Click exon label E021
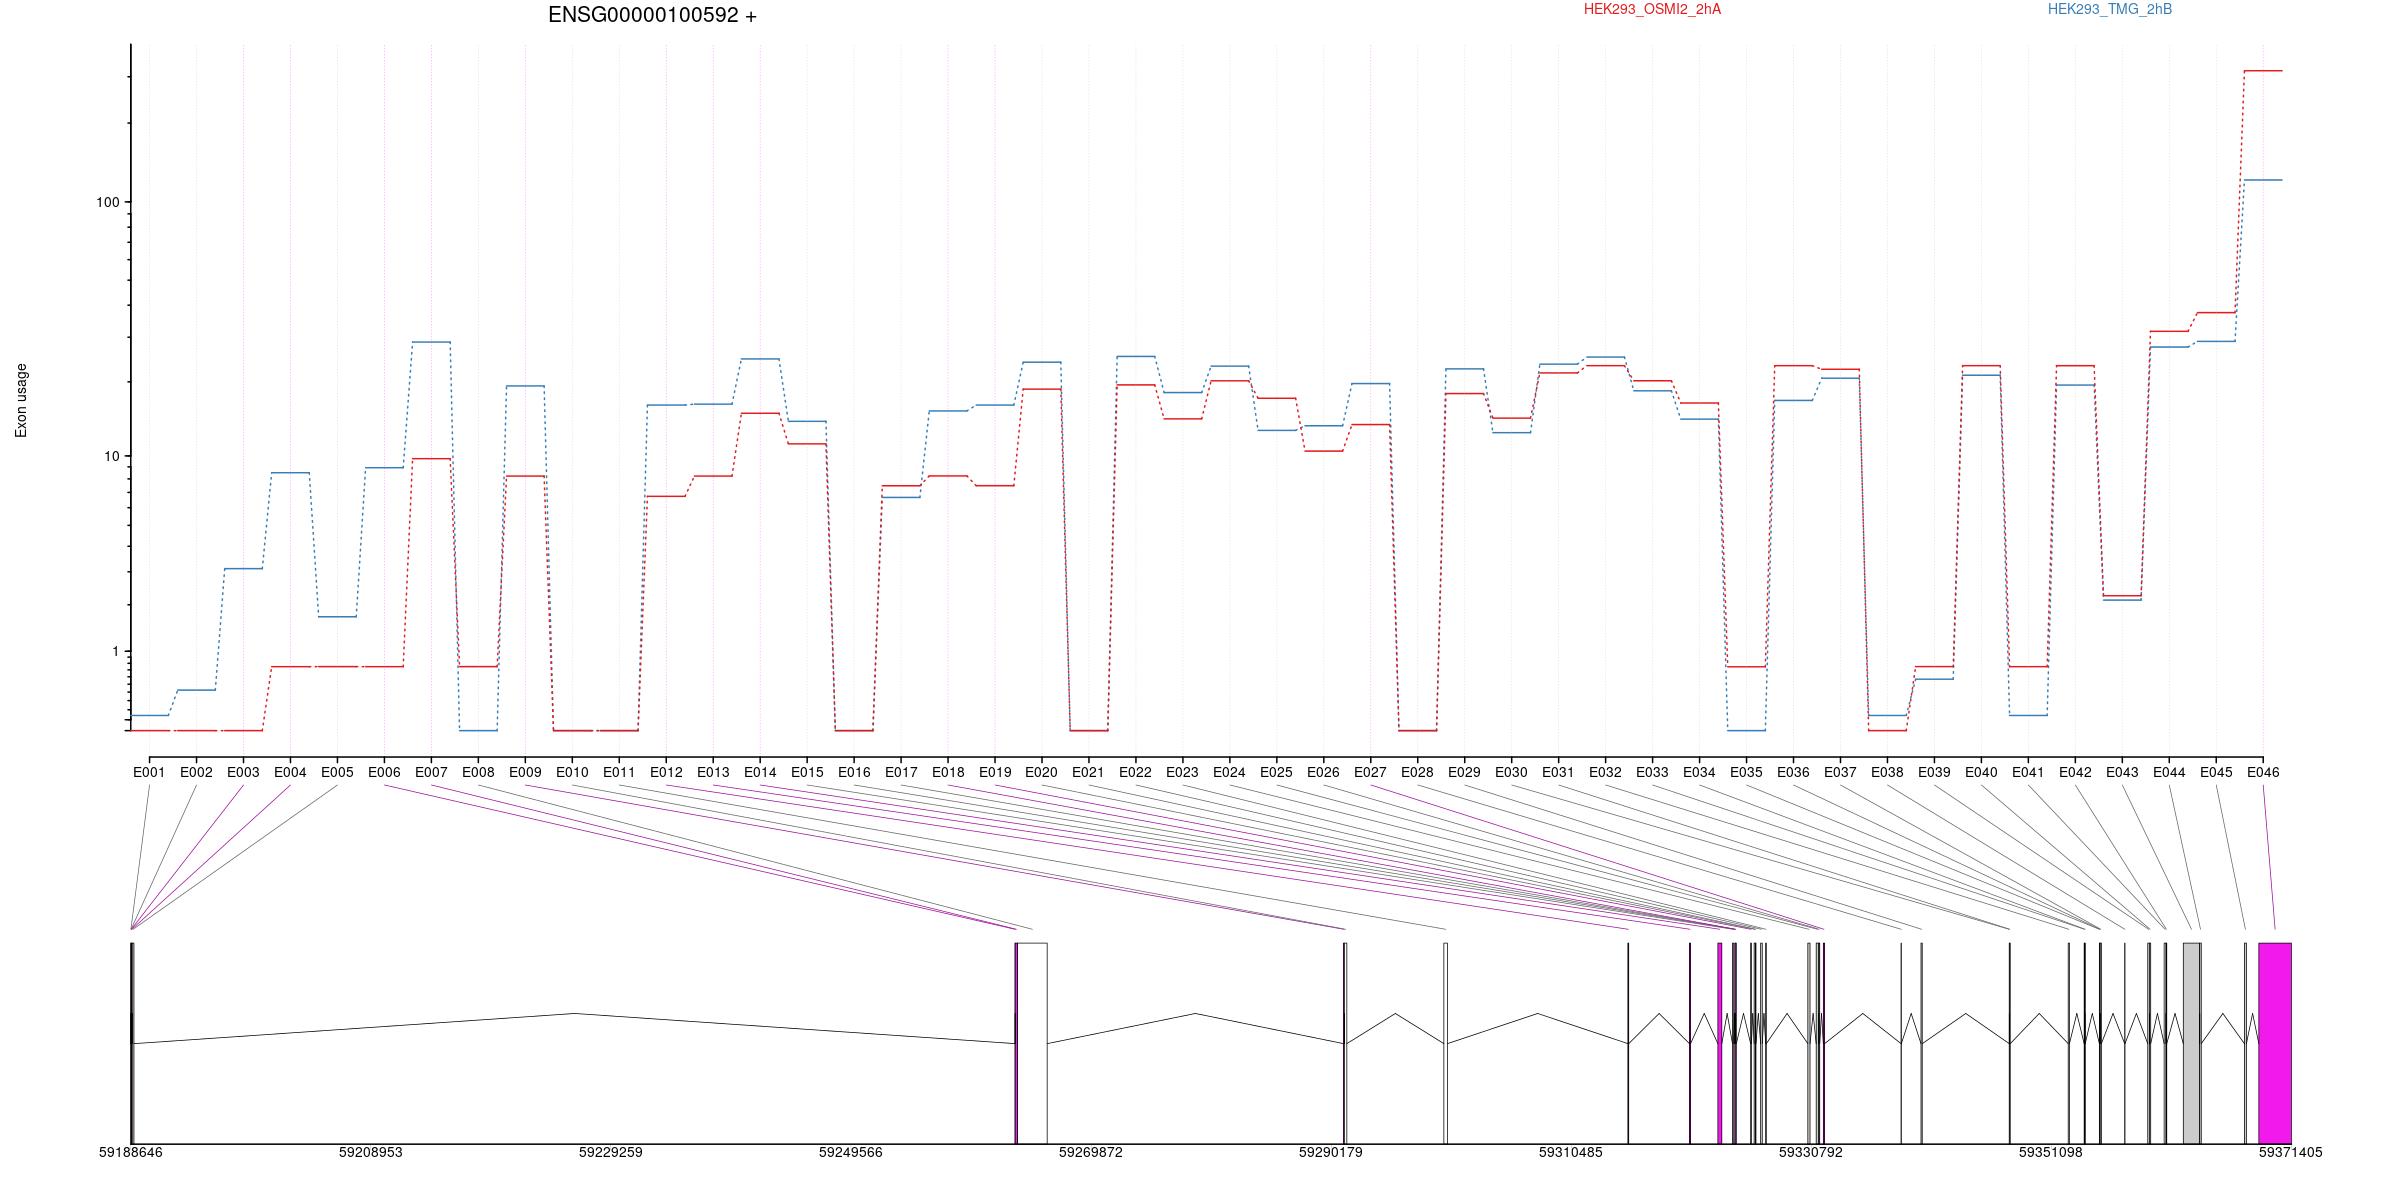This screenshot has height=1200, width=2400. (x=1089, y=772)
